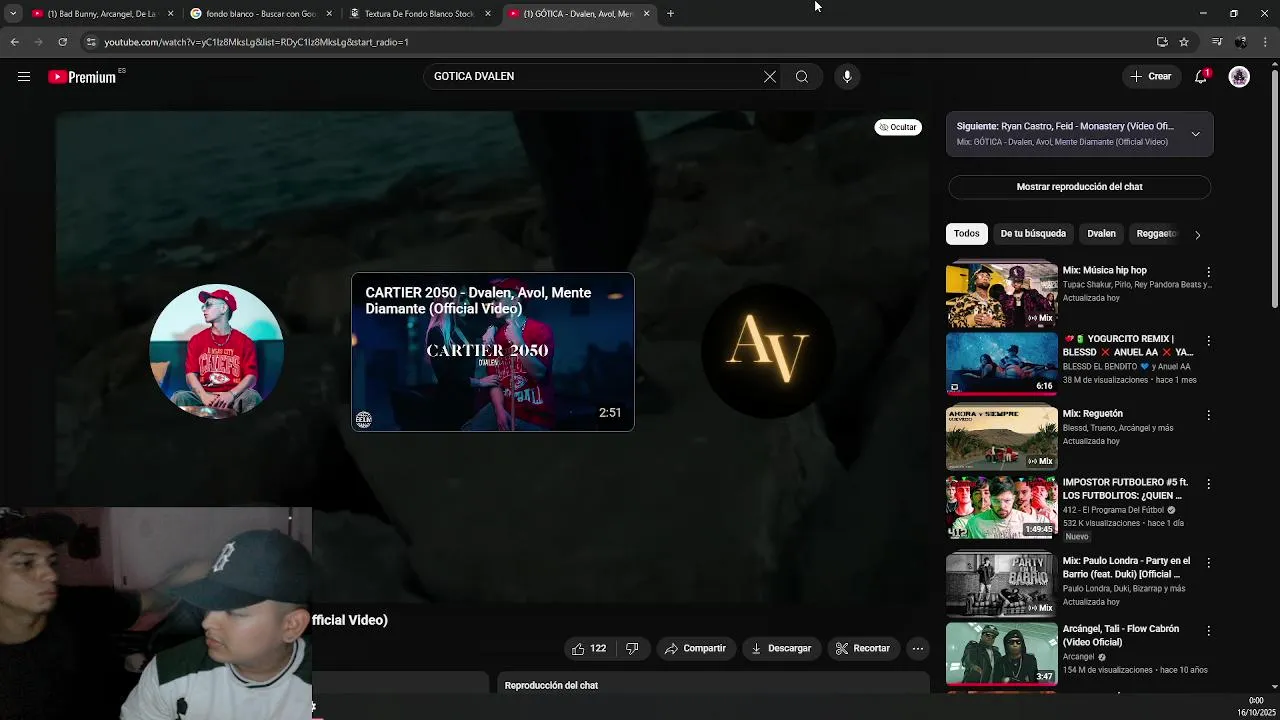Open options for Mix: Reguetón
Image resolution: width=1280 pixels, height=720 pixels.
pyautogui.click(x=1208, y=415)
